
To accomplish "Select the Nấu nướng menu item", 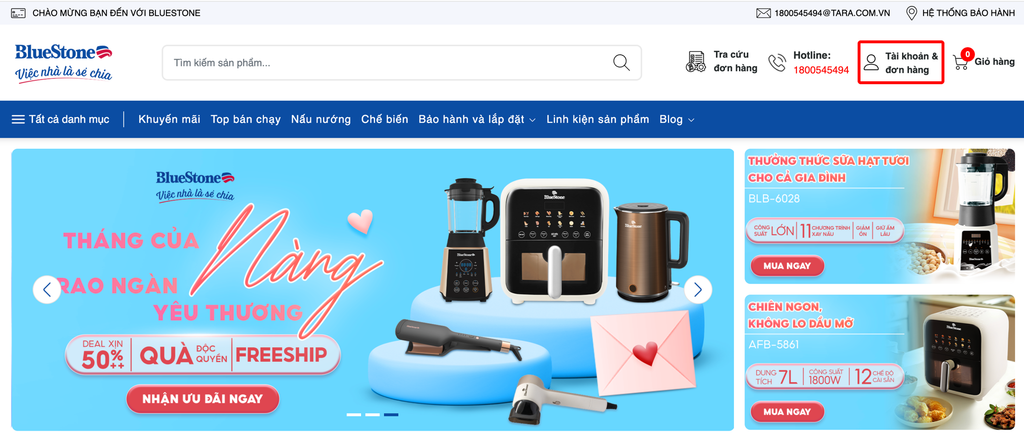I will (x=321, y=119).
